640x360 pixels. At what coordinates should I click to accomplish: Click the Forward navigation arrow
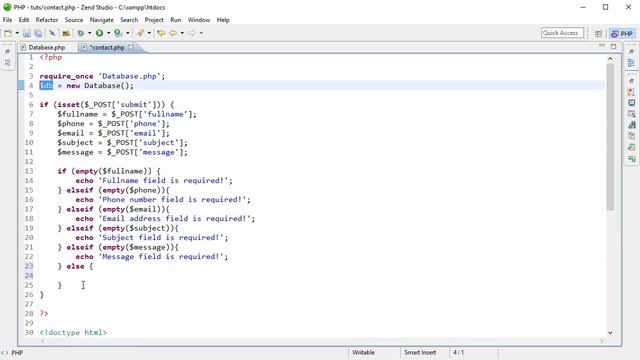pos(192,33)
